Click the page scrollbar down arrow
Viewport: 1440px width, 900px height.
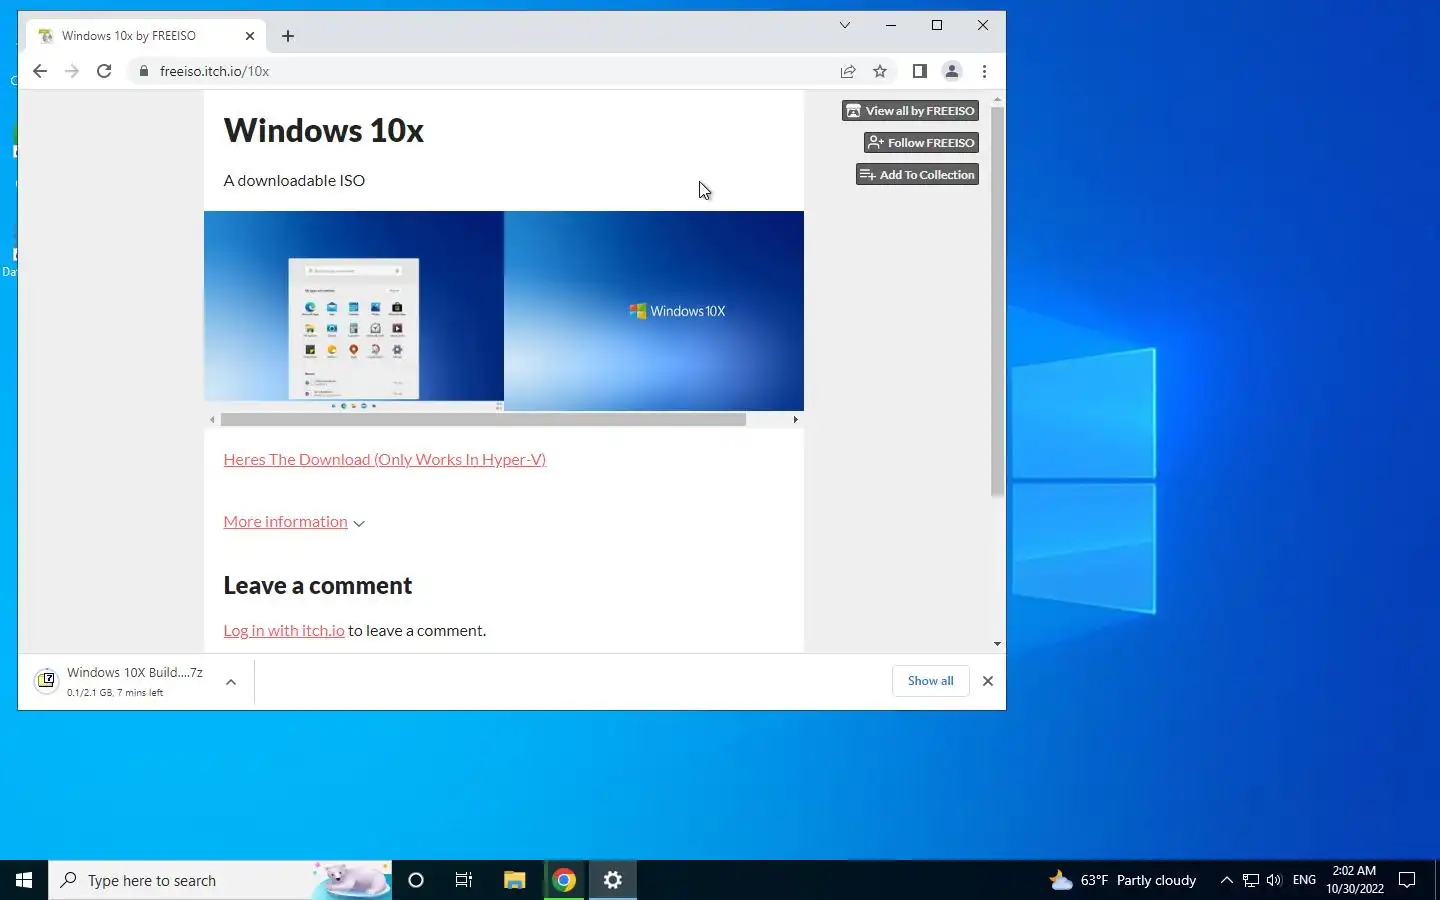pyautogui.click(x=997, y=645)
